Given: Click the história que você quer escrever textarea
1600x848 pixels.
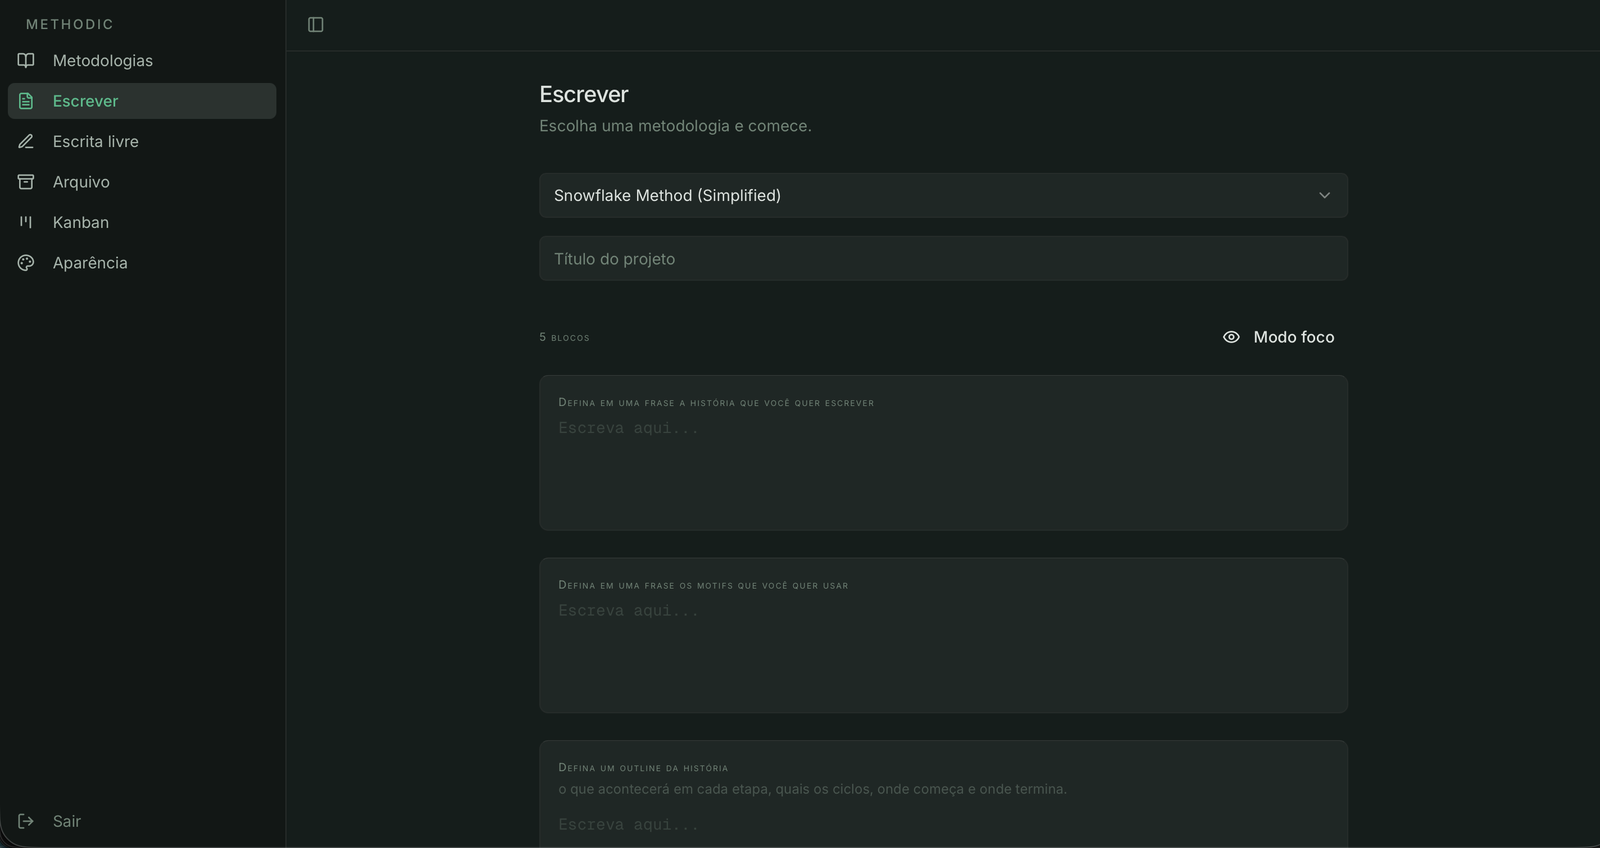Looking at the screenshot, I should point(943,466).
